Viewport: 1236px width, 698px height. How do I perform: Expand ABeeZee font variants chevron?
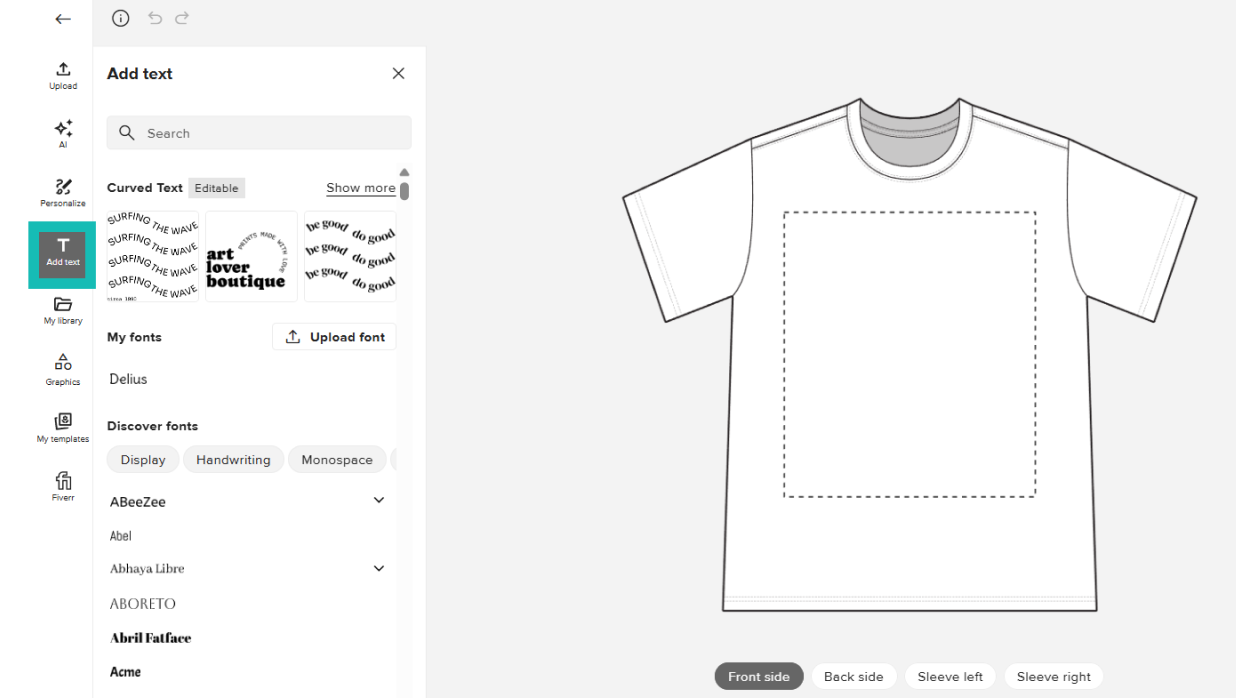point(379,500)
